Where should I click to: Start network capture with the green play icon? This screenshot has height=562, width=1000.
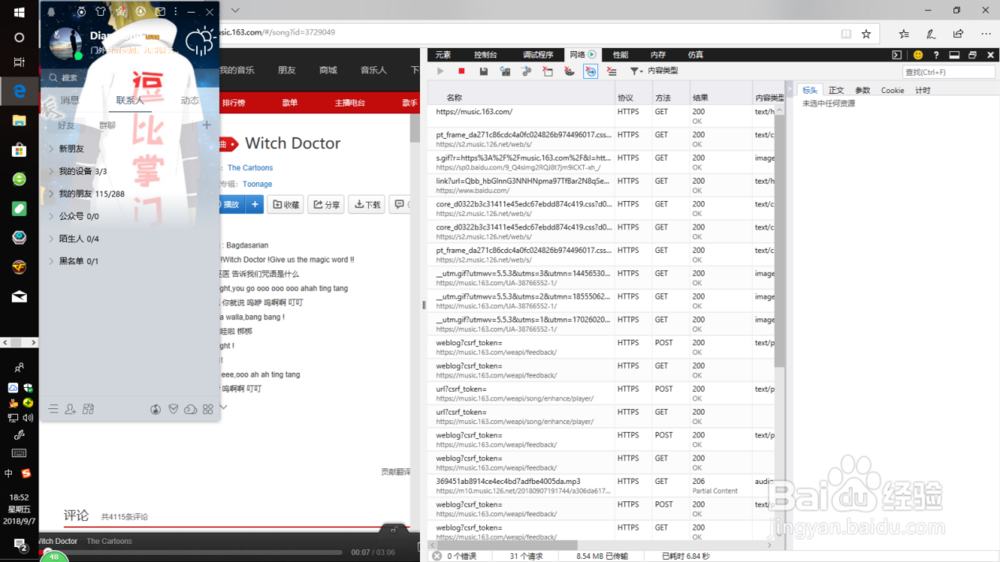point(440,71)
